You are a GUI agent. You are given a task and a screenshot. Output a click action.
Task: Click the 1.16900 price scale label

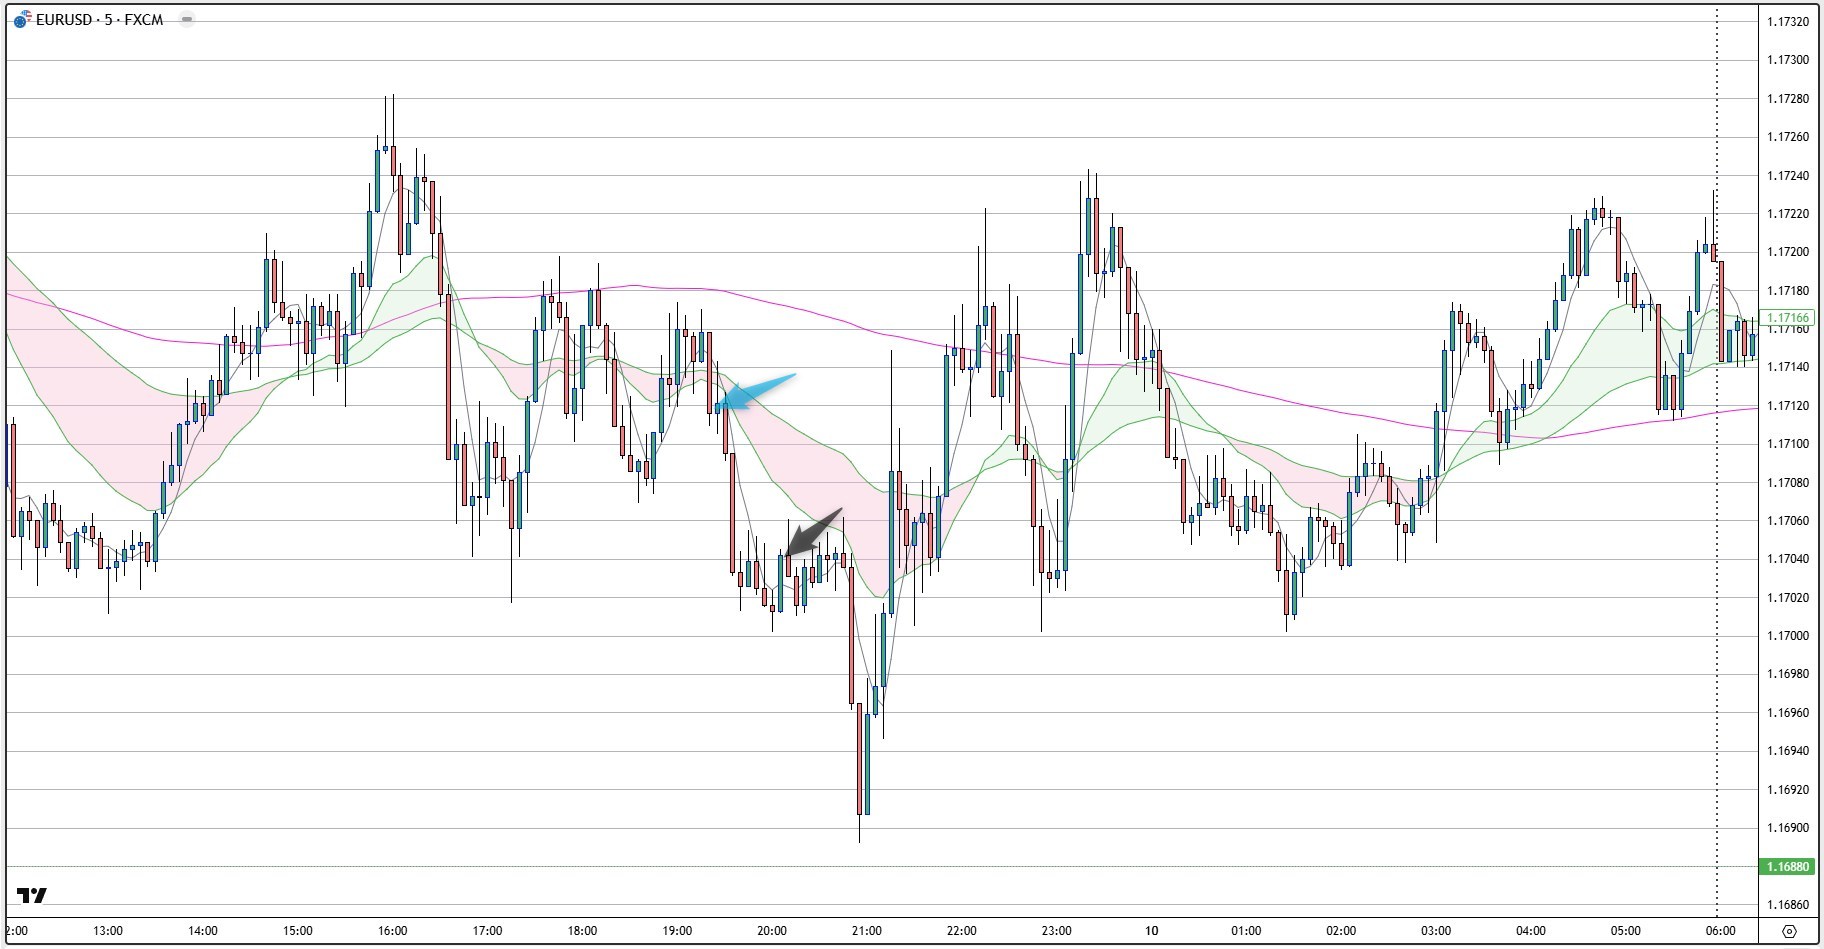[x=1788, y=828]
